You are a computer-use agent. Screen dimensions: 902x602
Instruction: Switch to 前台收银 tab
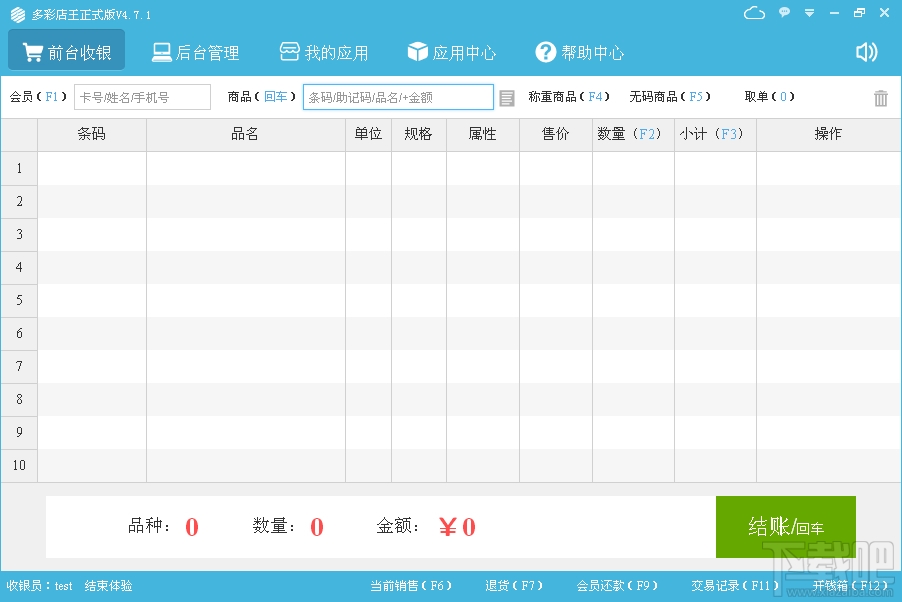tap(67, 49)
